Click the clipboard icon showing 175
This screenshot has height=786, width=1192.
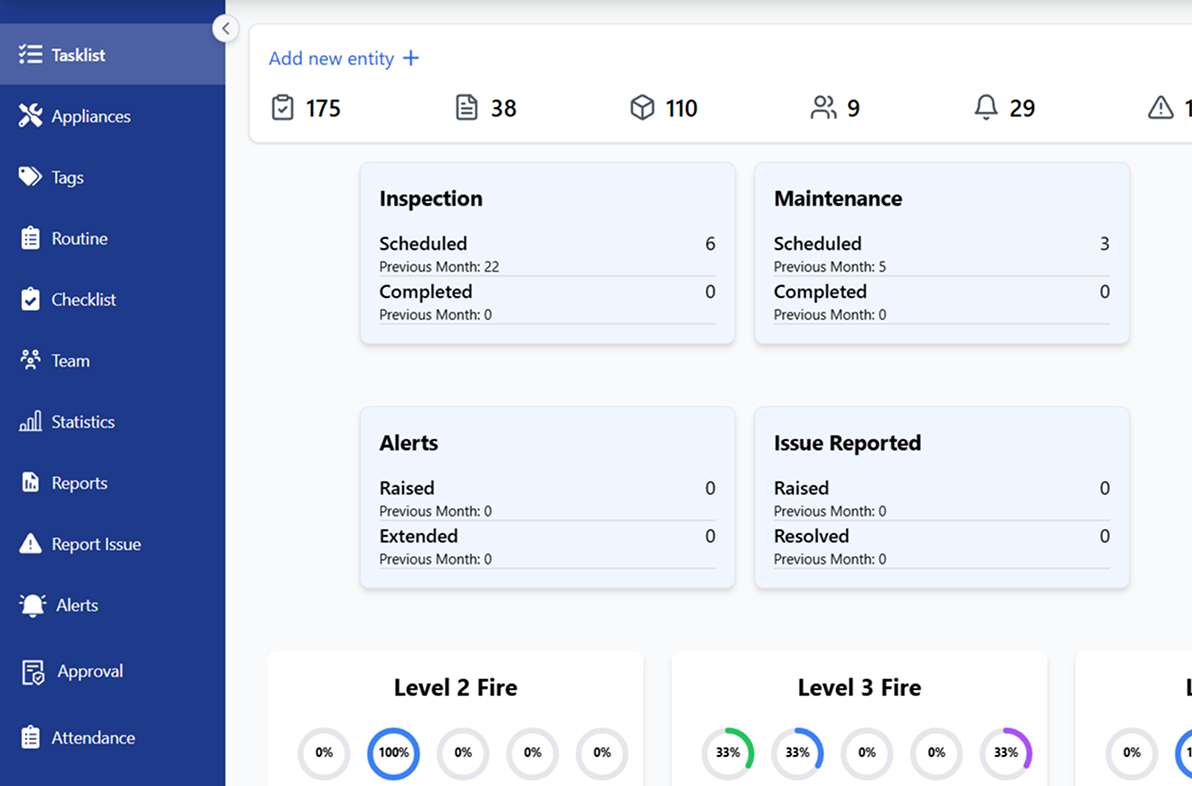(283, 108)
